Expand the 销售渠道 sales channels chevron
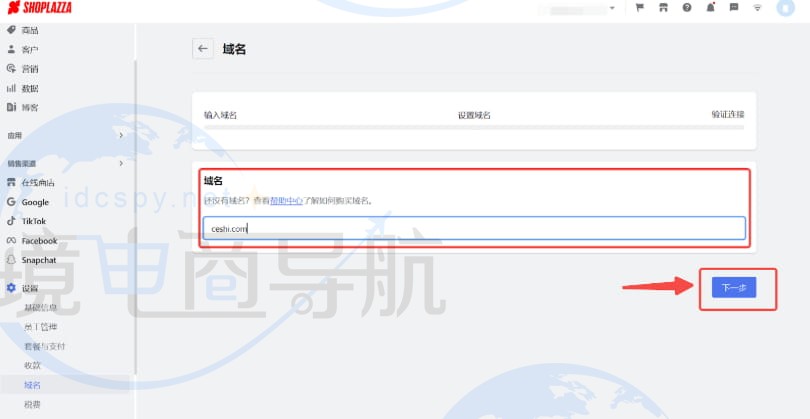Screen dimensions: 810x419 (121, 163)
